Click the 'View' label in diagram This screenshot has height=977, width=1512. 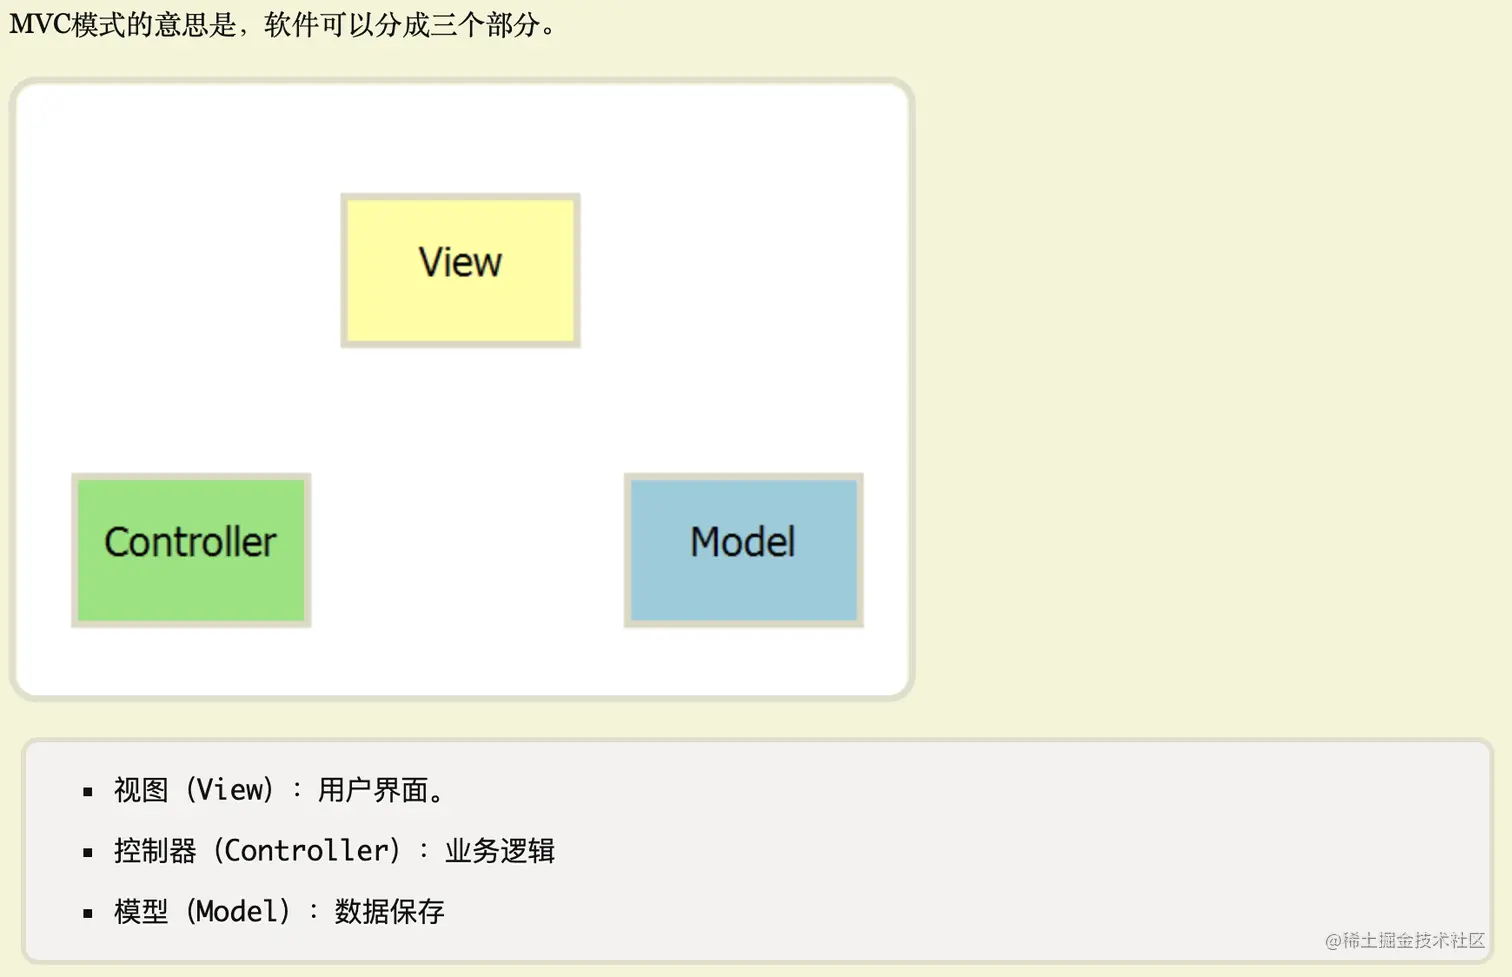[x=460, y=262]
